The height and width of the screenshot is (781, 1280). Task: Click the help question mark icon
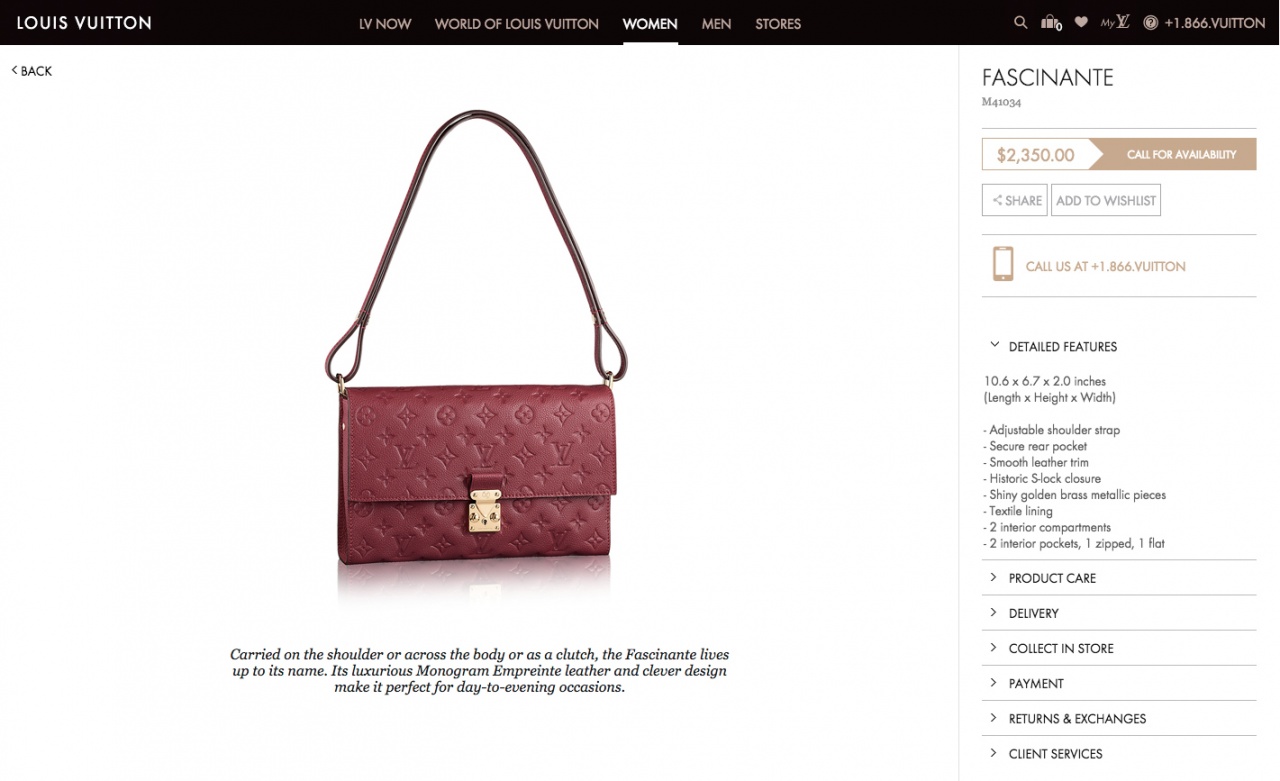1150,22
